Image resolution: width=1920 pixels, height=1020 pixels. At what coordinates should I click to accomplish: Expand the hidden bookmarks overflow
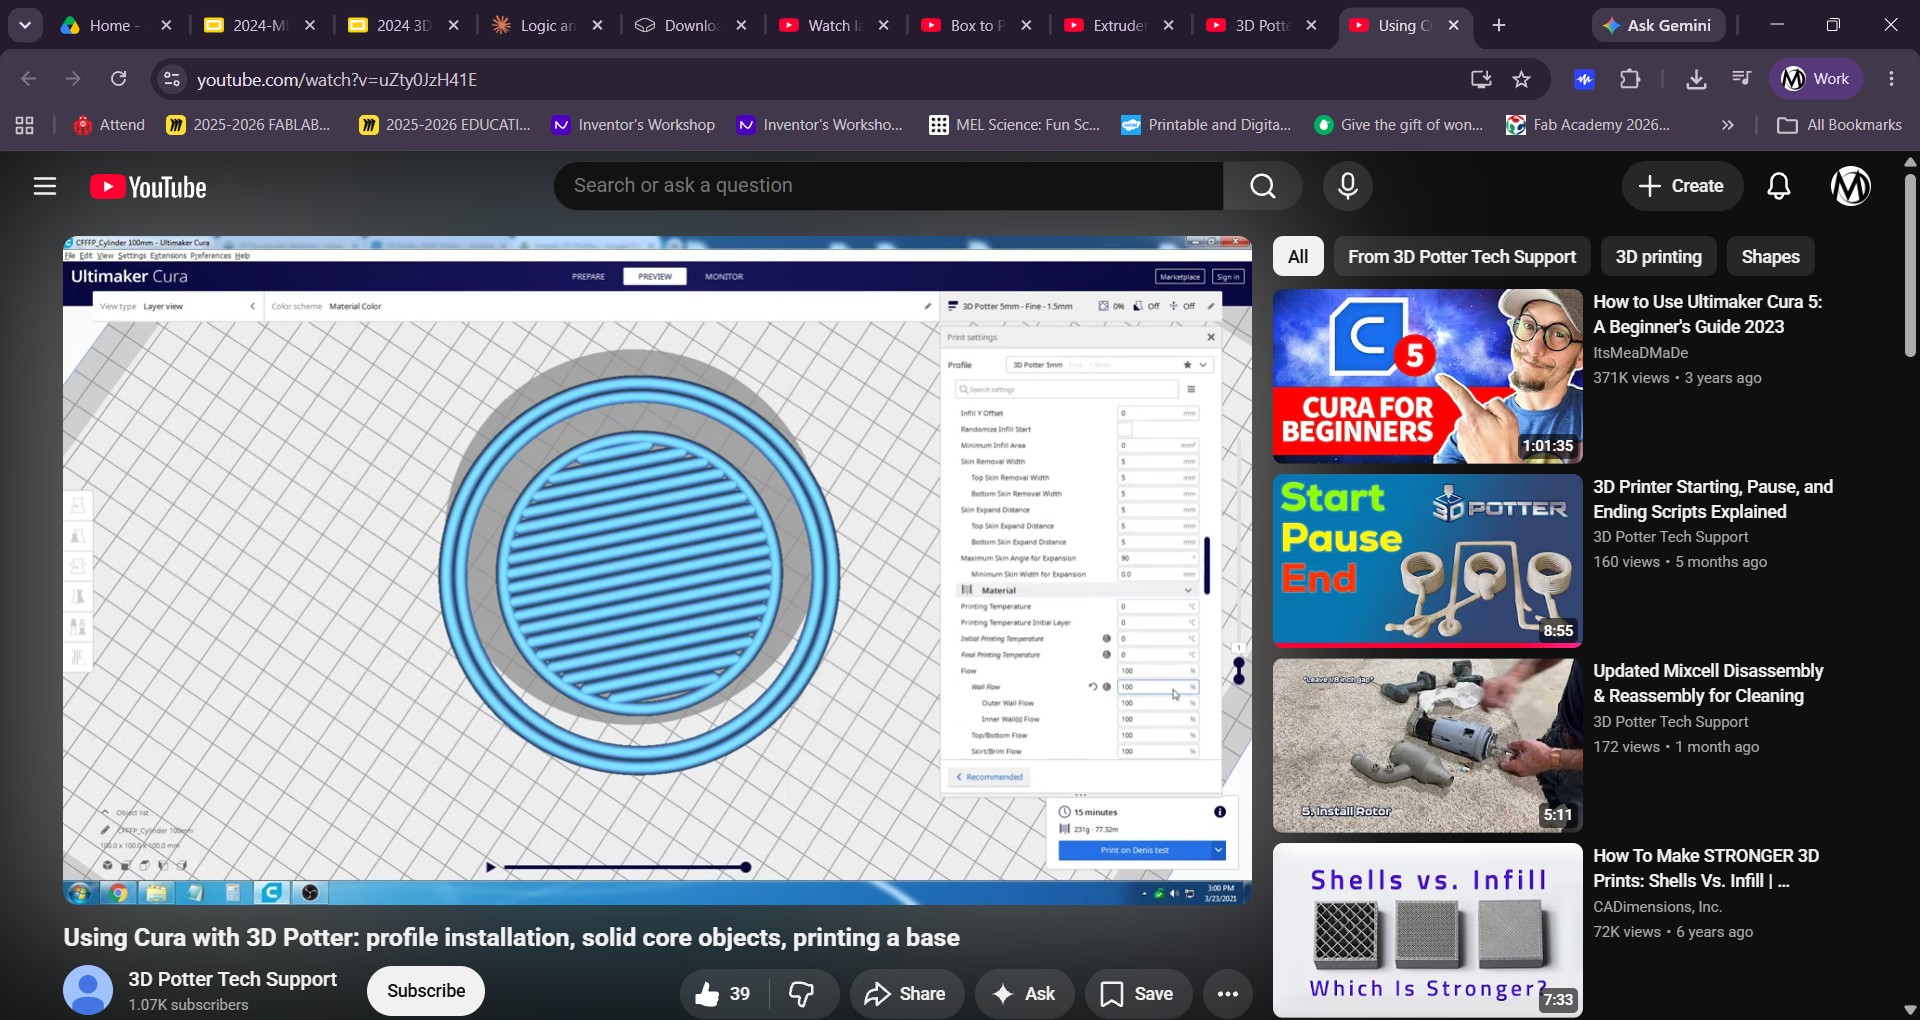pyautogui.click(x=1727, y=125)
